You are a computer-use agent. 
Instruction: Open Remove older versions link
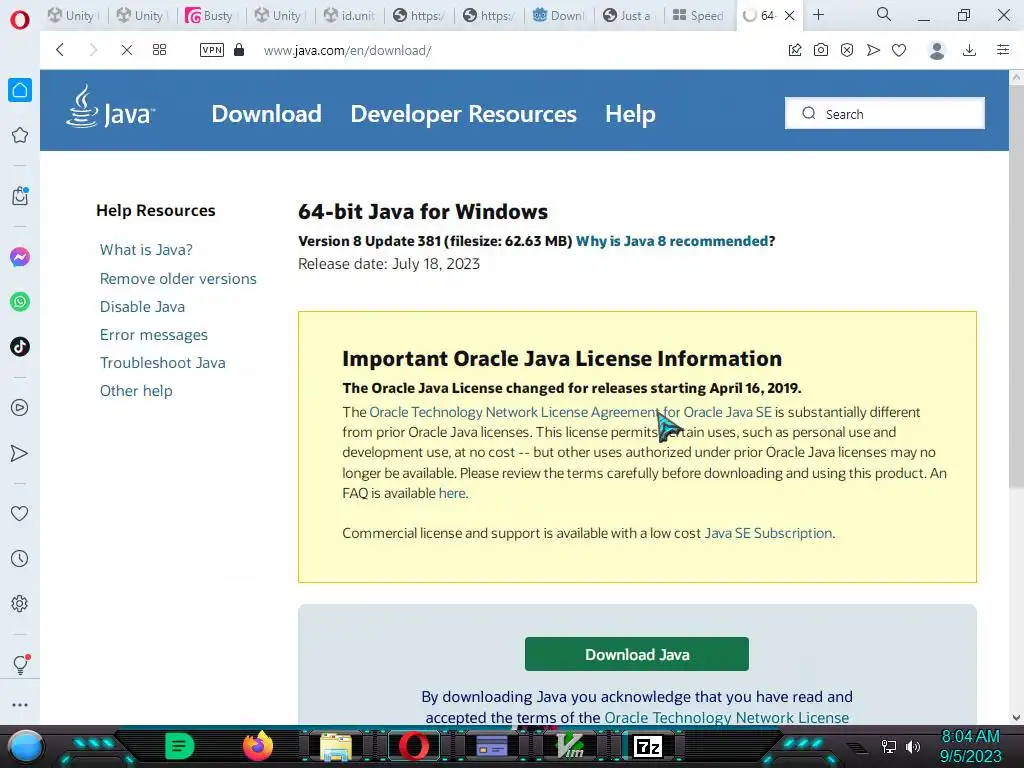[x=178, y=279]
